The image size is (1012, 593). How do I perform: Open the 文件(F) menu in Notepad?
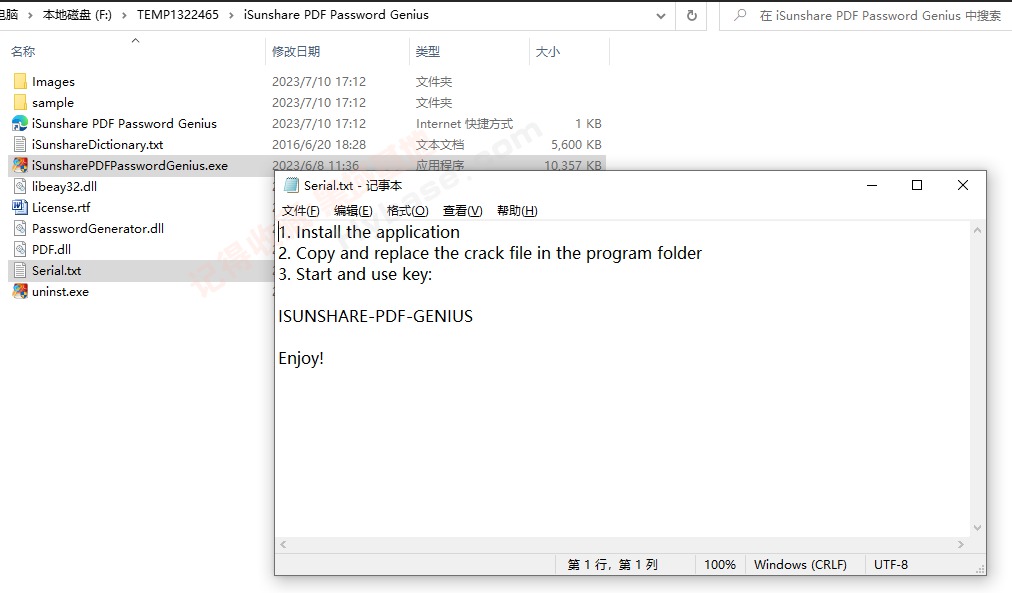click(300, 211)
